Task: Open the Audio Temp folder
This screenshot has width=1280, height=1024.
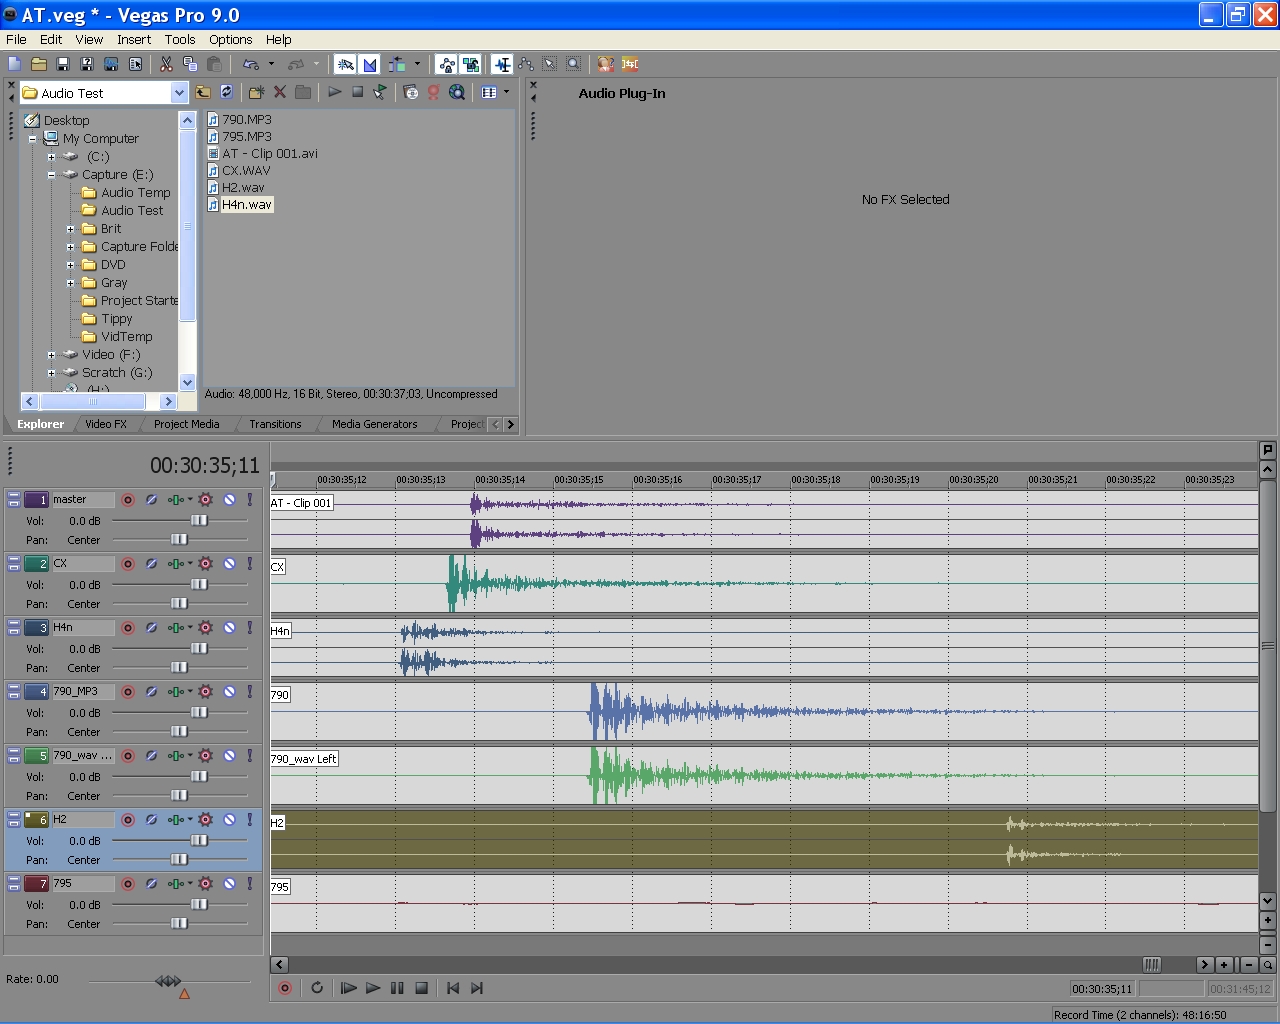Action: coord(135,193)
